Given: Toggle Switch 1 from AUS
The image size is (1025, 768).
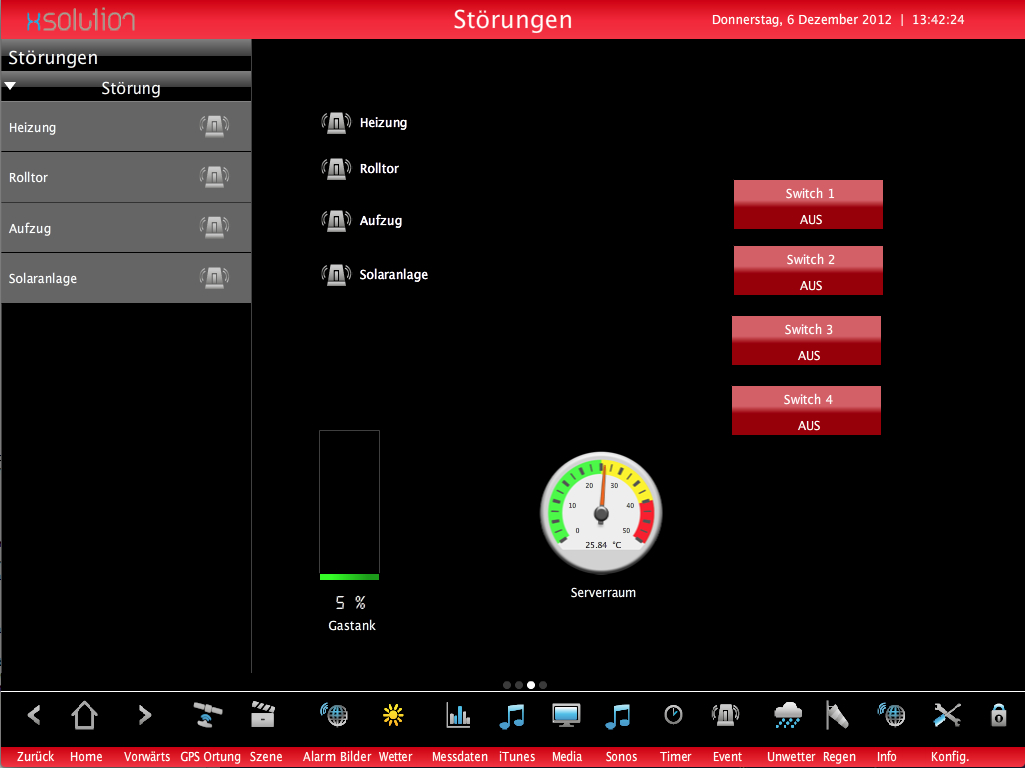Looking at the screenshot, I should tap(807, 205).
